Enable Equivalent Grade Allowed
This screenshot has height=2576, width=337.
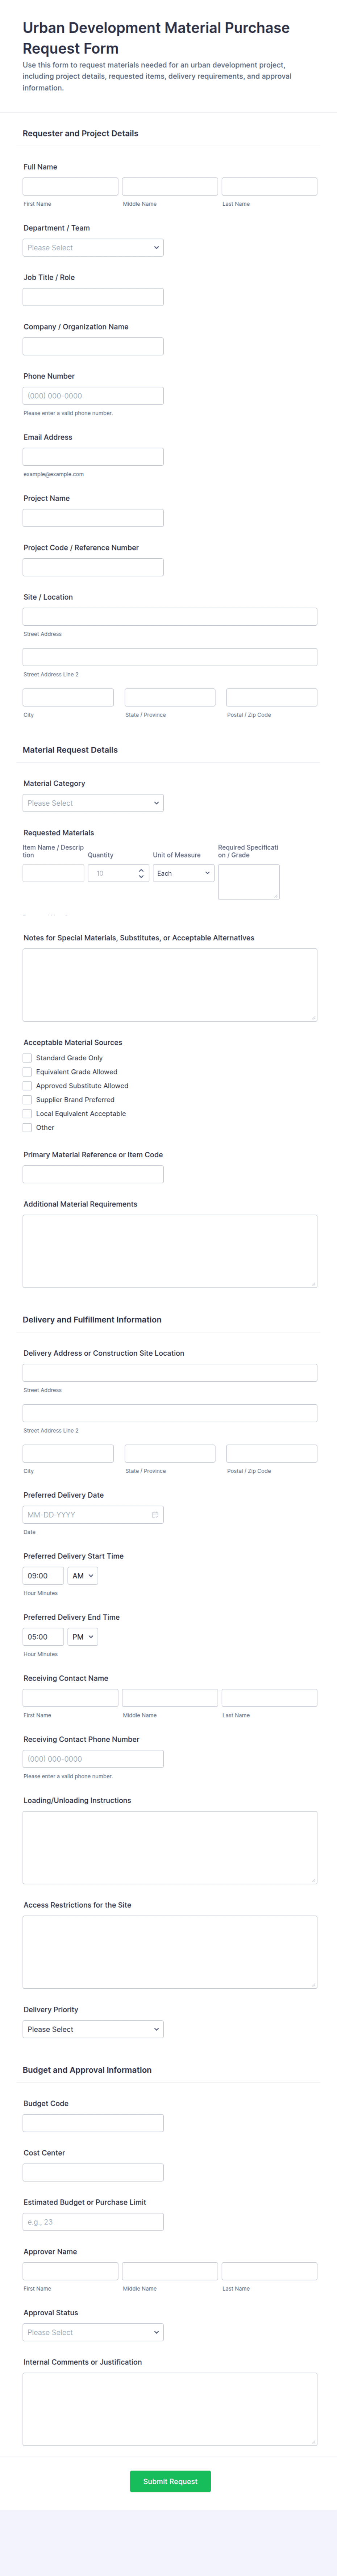(x=27, y=1071)
